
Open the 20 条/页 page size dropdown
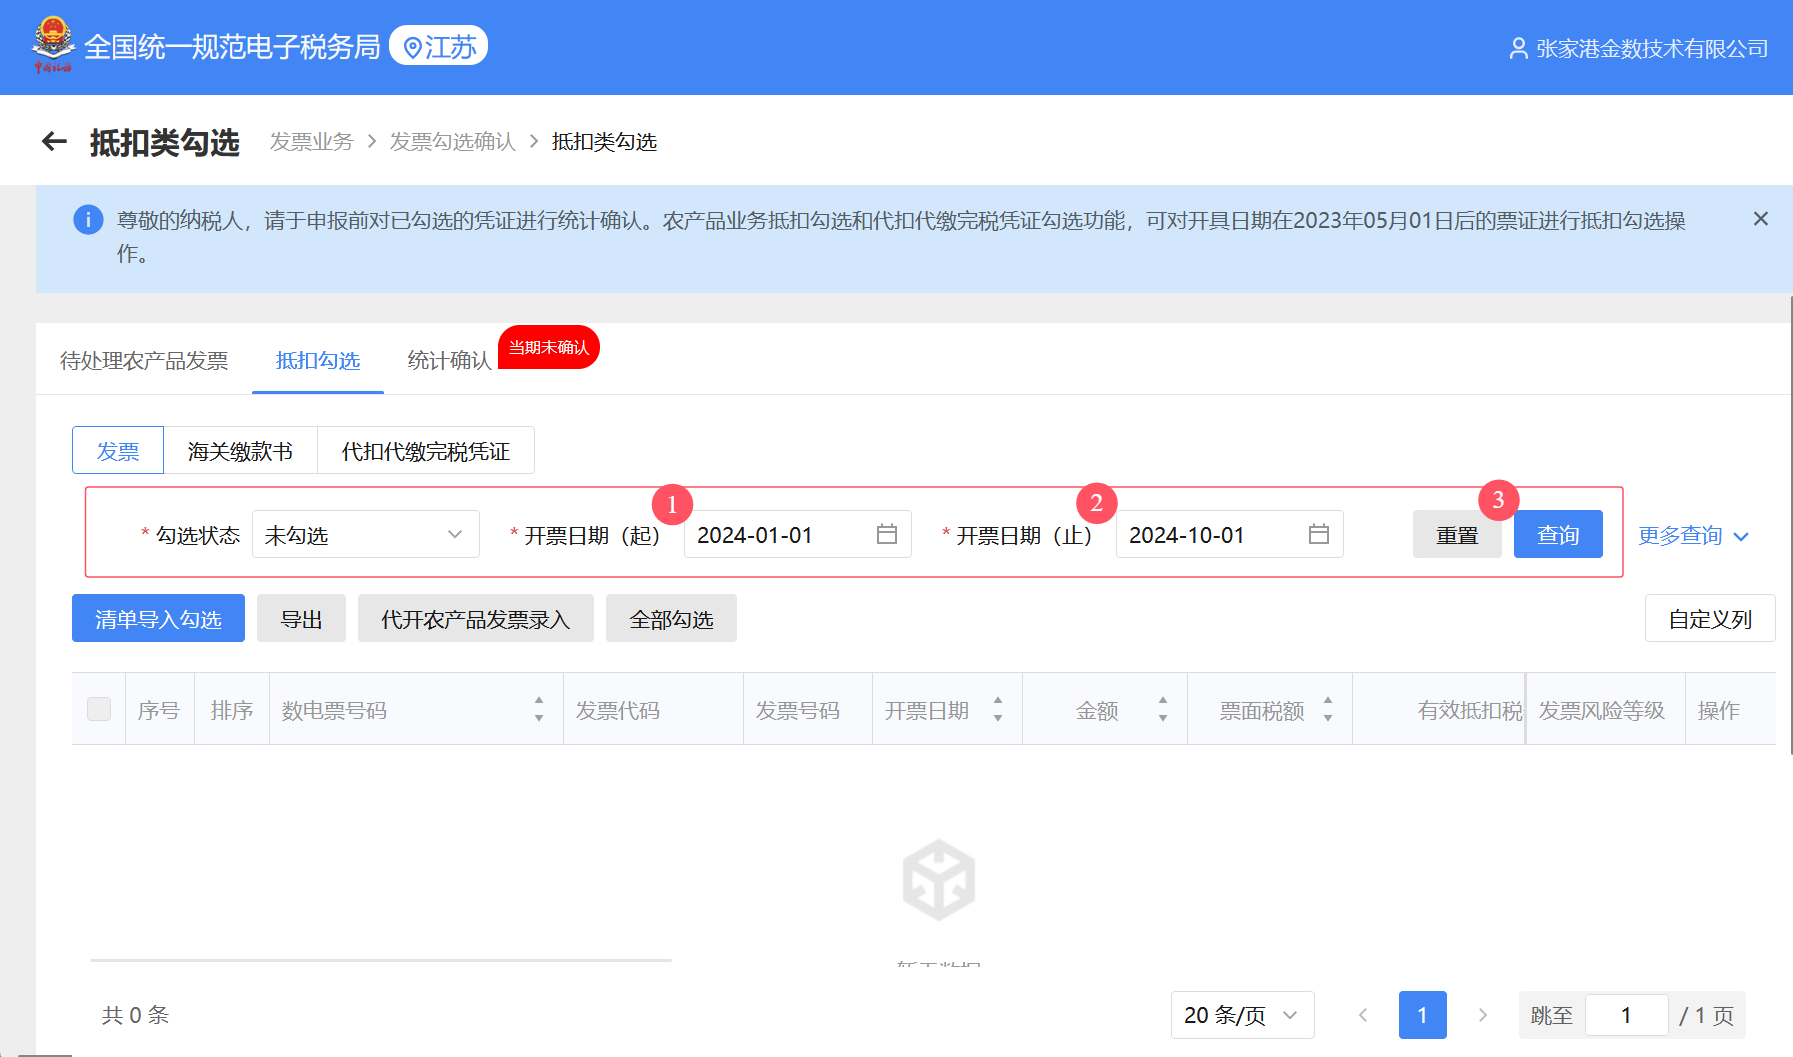point(1243,1015)
